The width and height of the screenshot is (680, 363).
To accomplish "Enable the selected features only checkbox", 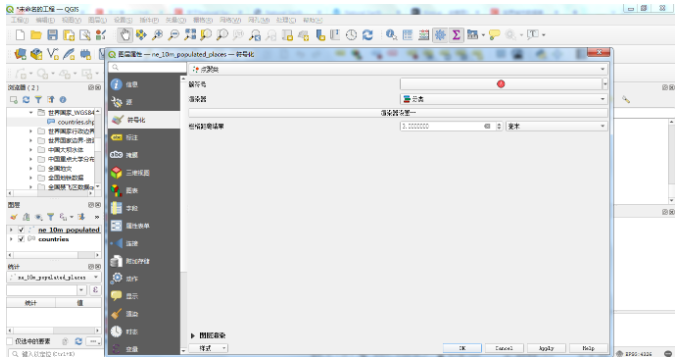I will (x=10, y=342).
